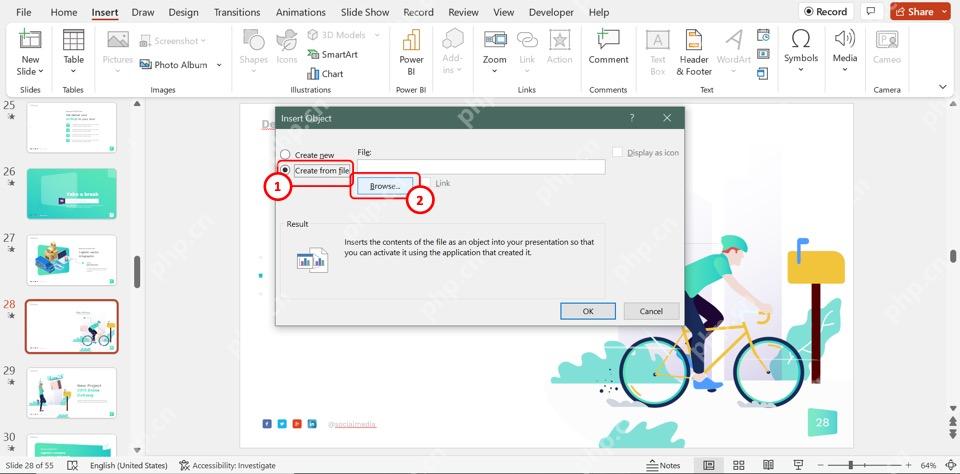Open the Add-ins icon

point(452,40)
